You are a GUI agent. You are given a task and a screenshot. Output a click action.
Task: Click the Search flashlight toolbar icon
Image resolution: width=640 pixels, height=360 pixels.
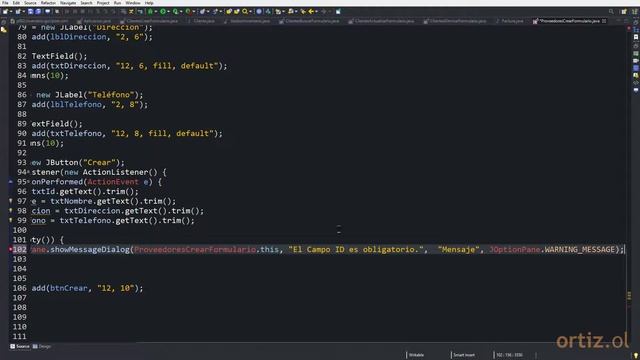pos(245,11)
